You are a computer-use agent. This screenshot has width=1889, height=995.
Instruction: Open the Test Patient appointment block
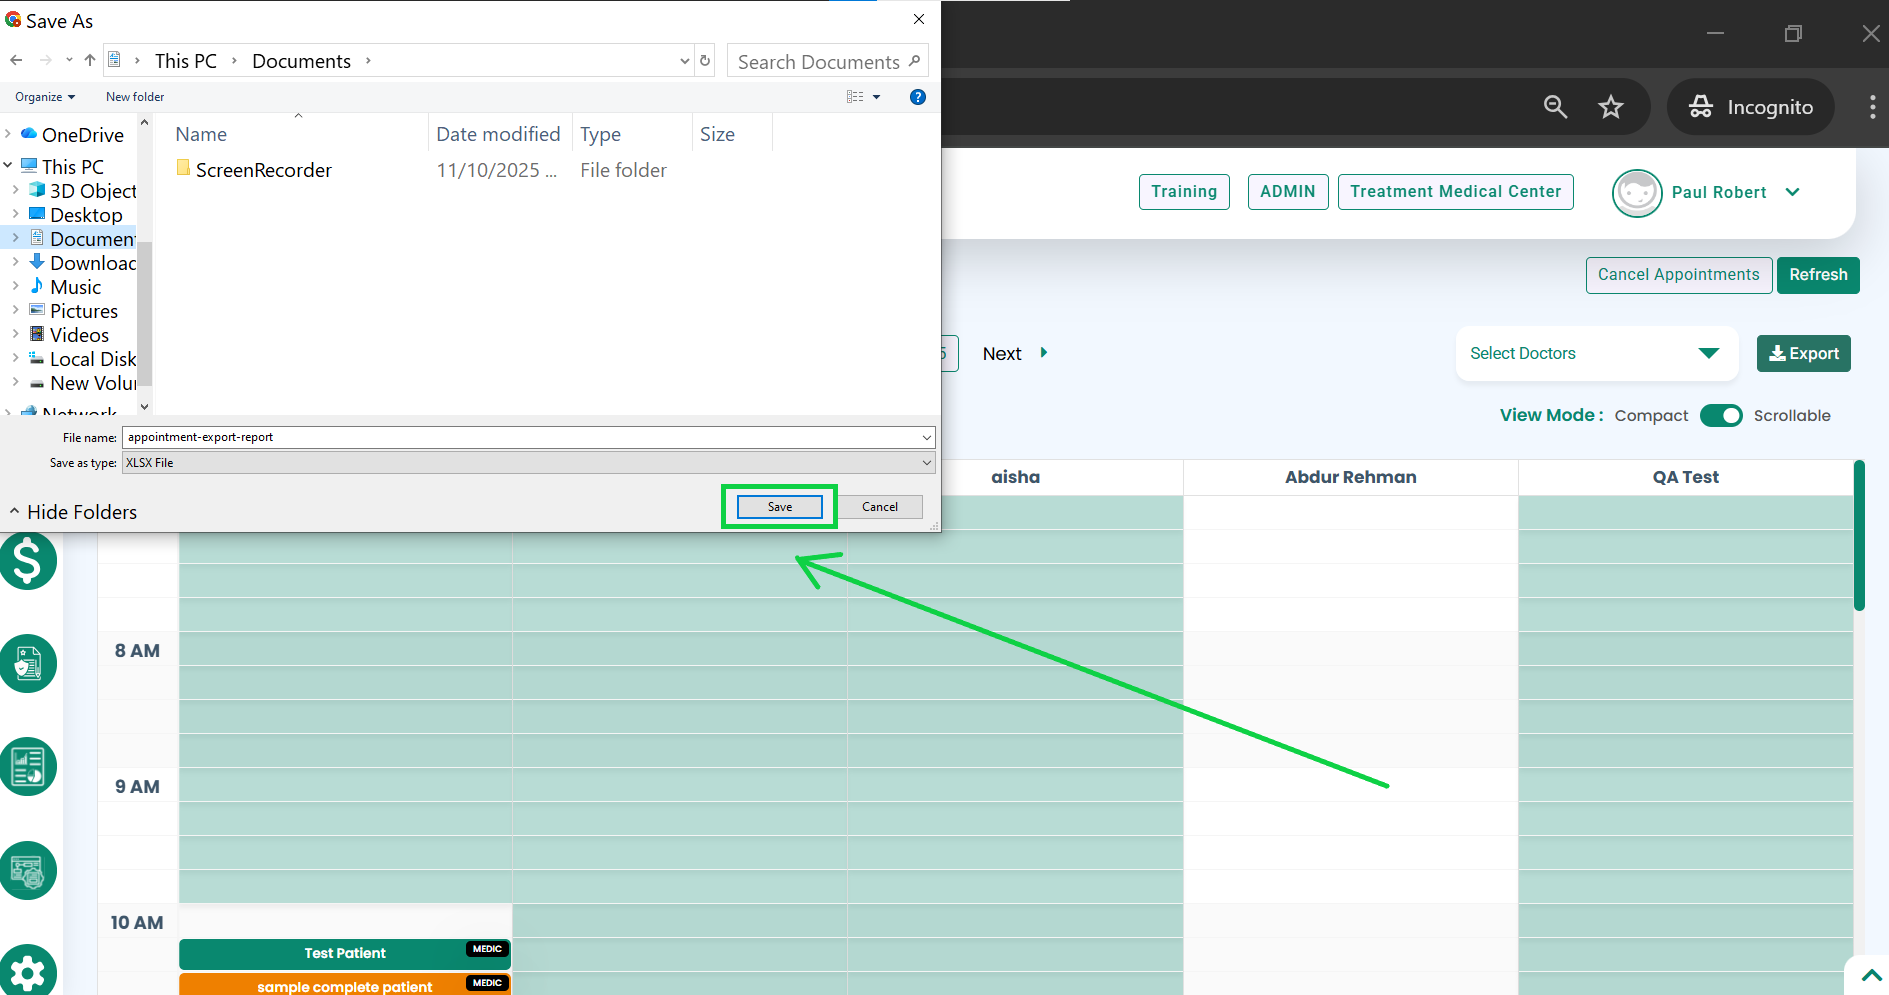344,953
